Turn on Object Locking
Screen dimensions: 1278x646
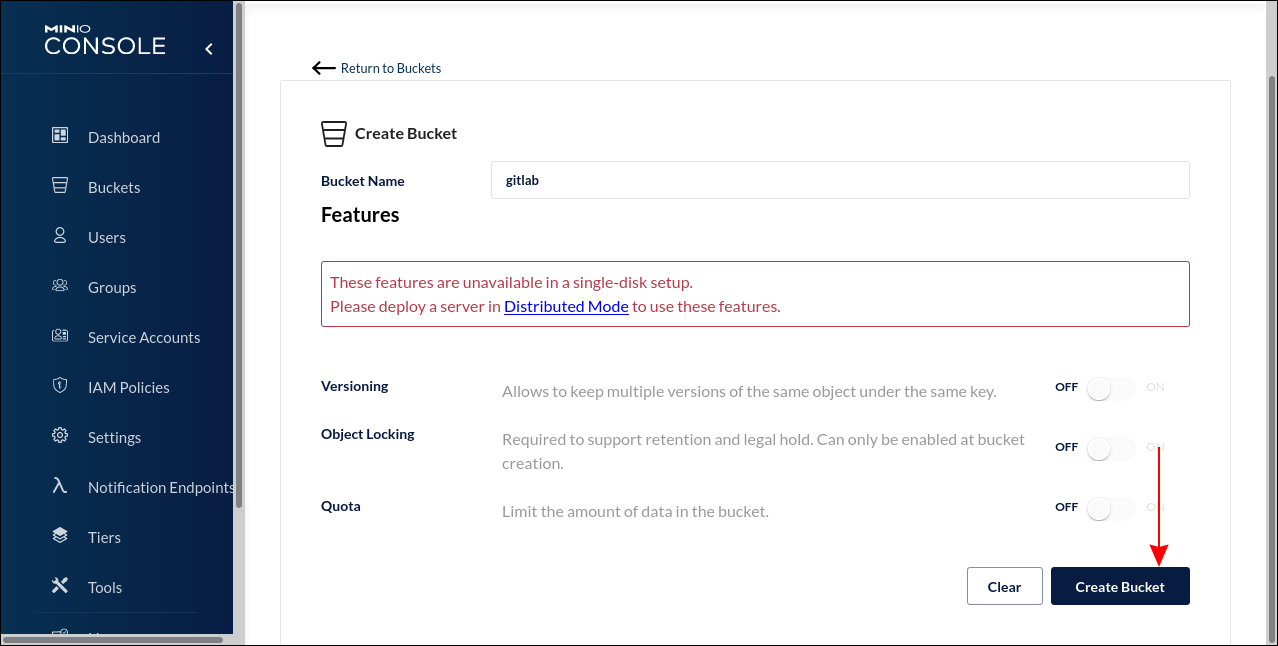[1110, 447]
